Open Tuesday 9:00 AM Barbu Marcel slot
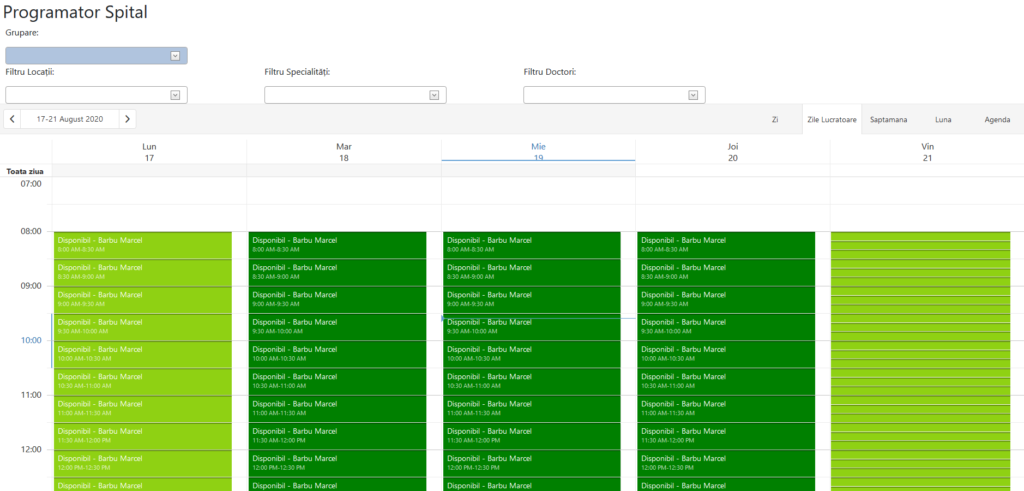 pyautogui.click(x=337, y=299)
